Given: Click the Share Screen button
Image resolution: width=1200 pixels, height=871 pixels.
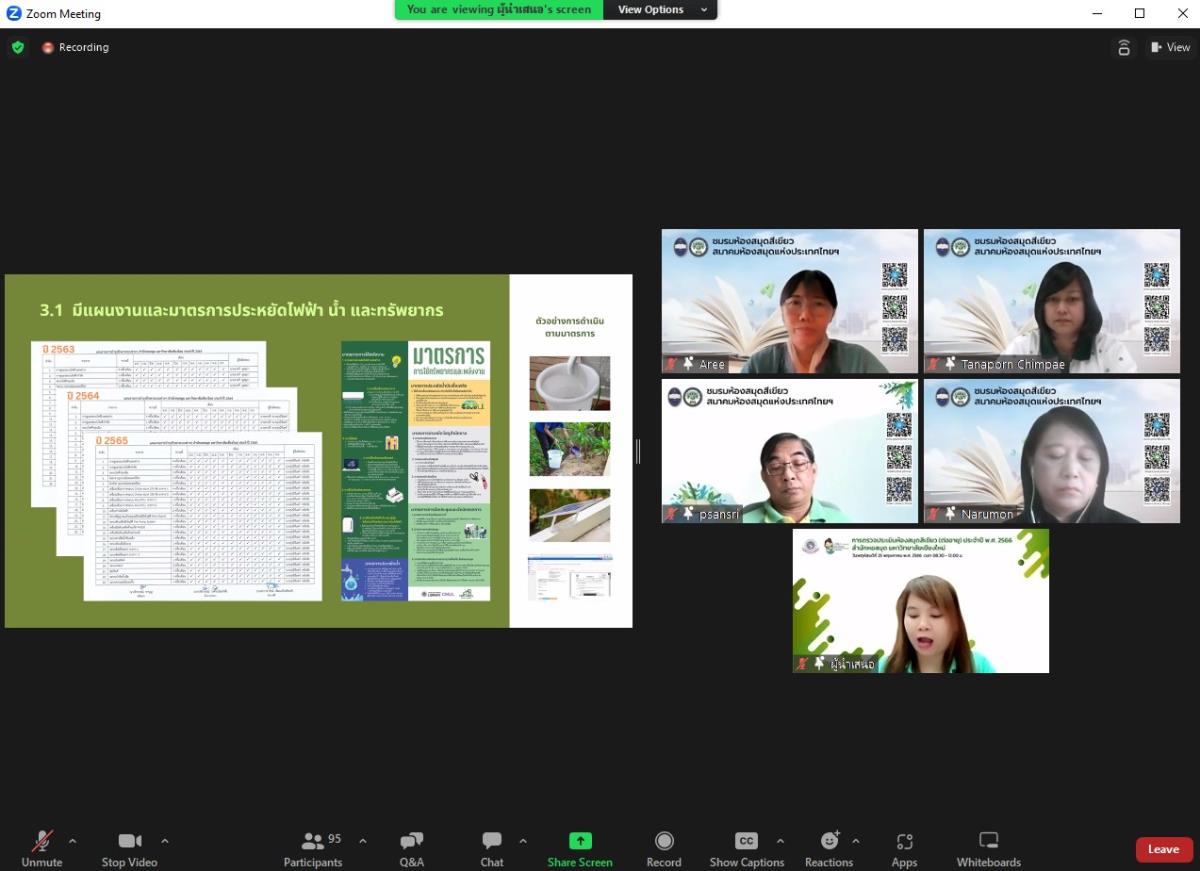Looking at the screenshot, I should tap(579, 848).
